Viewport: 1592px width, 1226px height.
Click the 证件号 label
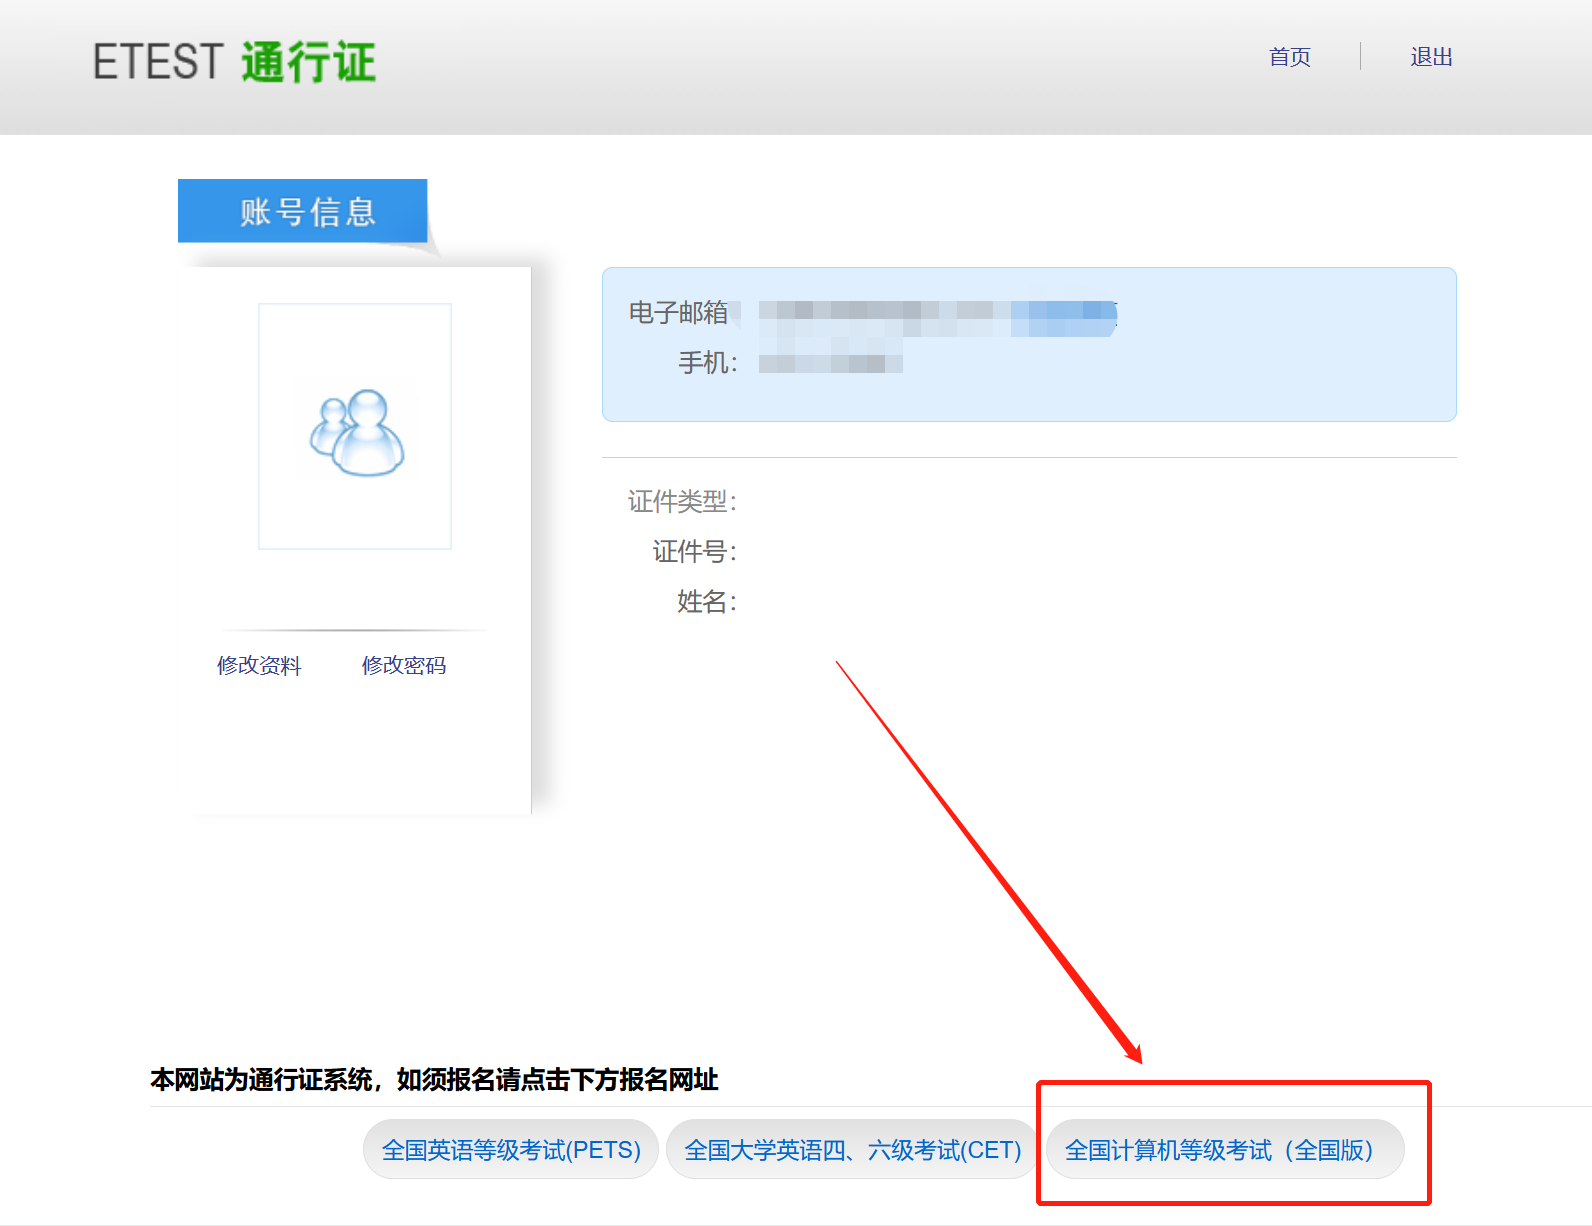694,552
